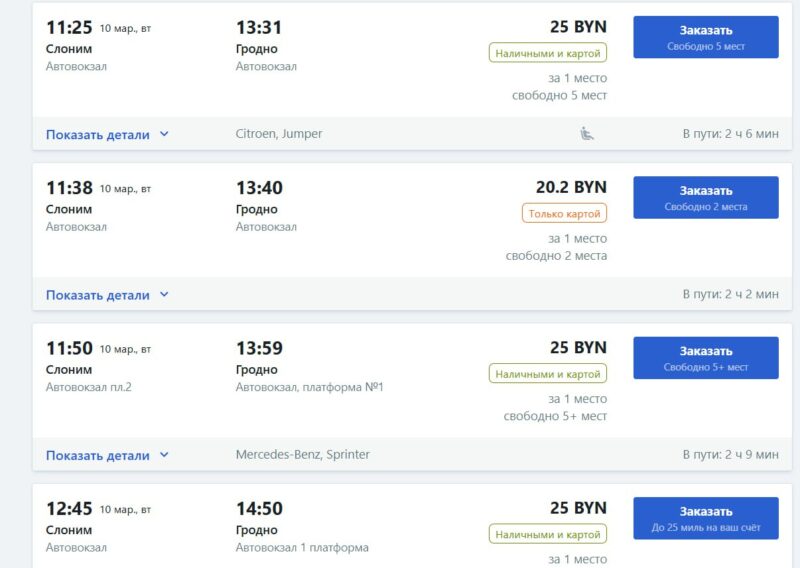800x568 pixels.
Task: Click the seat icon on the 11:25 trip
Action: click(x=587, y=134)
